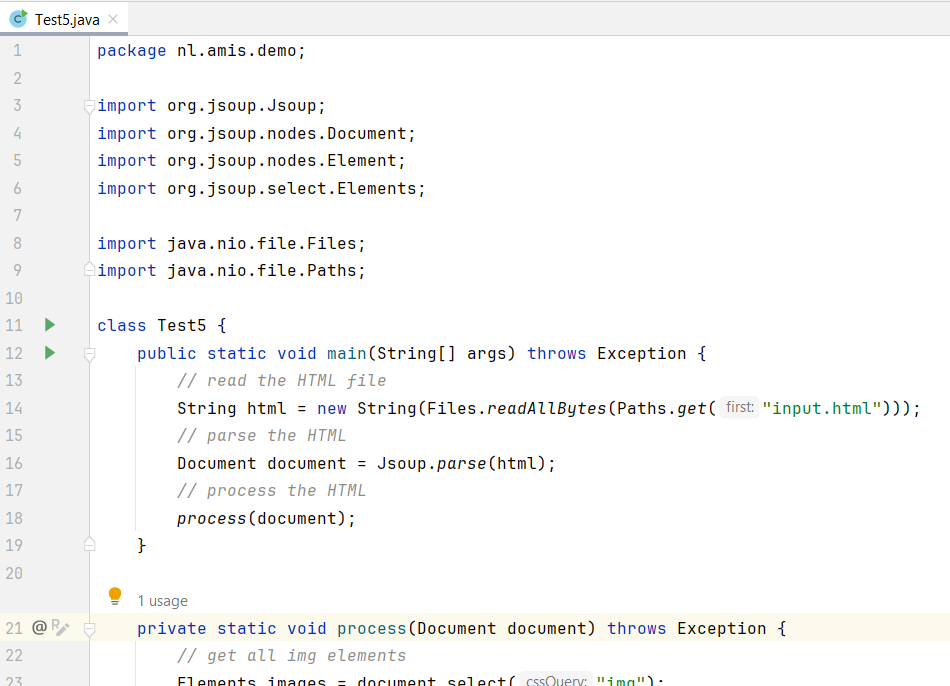Click the Java class icon on the Test5.java tab
The height and width of the screenshot is (686, 950).
(18, 19)
